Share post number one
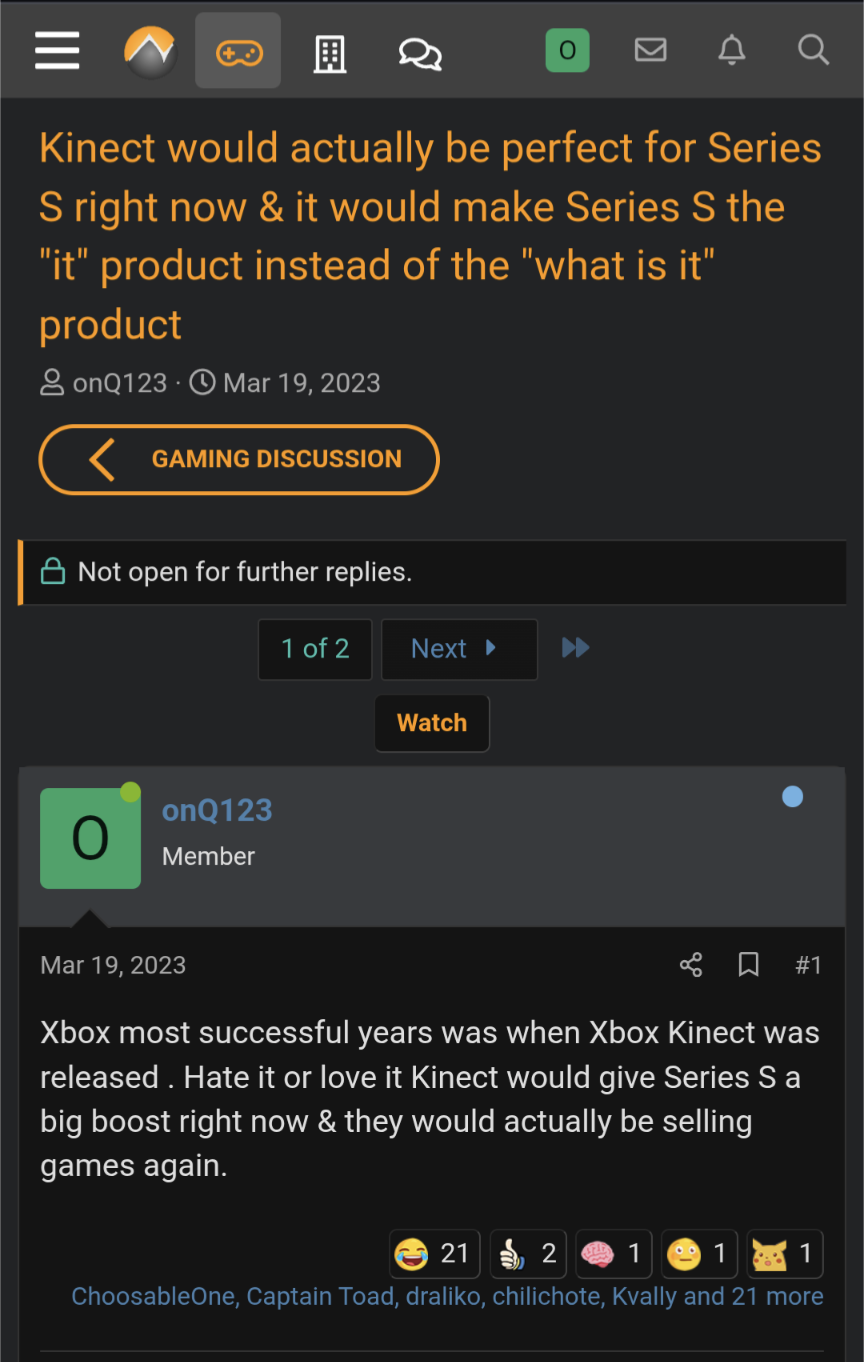Viewport: 864px width, 1362px height. [x=691, y=965]
